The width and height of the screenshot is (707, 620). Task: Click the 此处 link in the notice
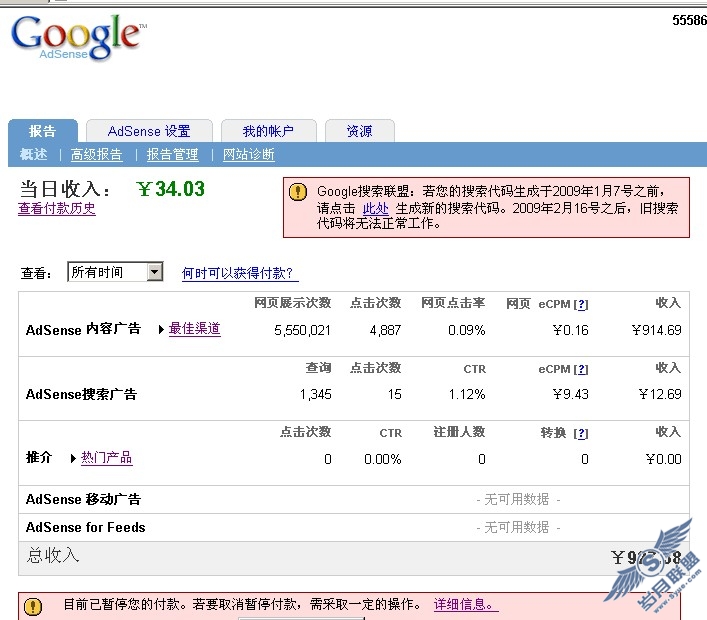pyautogui.click(x=375, y=209)
